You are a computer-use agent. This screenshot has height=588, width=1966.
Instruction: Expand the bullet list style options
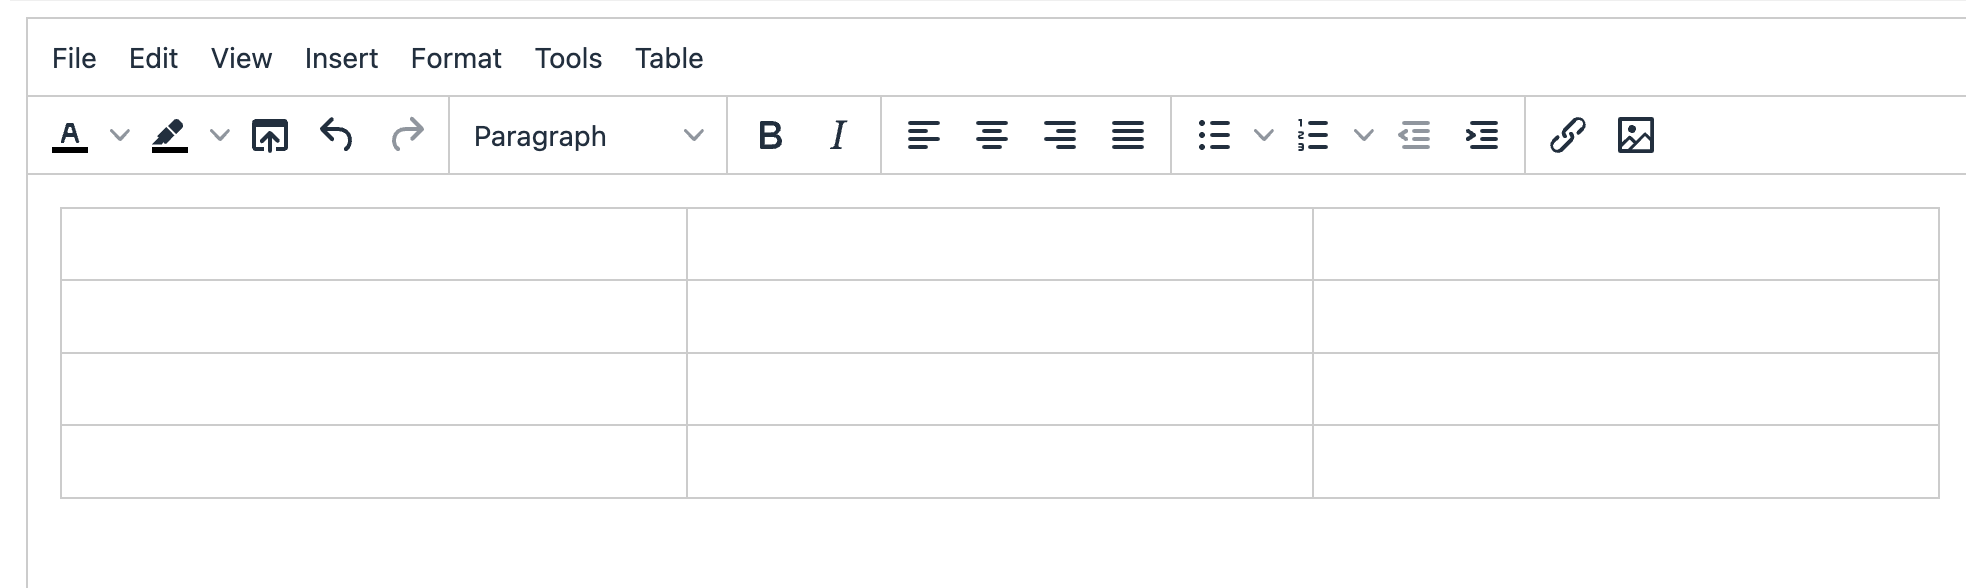(1264, 135)
